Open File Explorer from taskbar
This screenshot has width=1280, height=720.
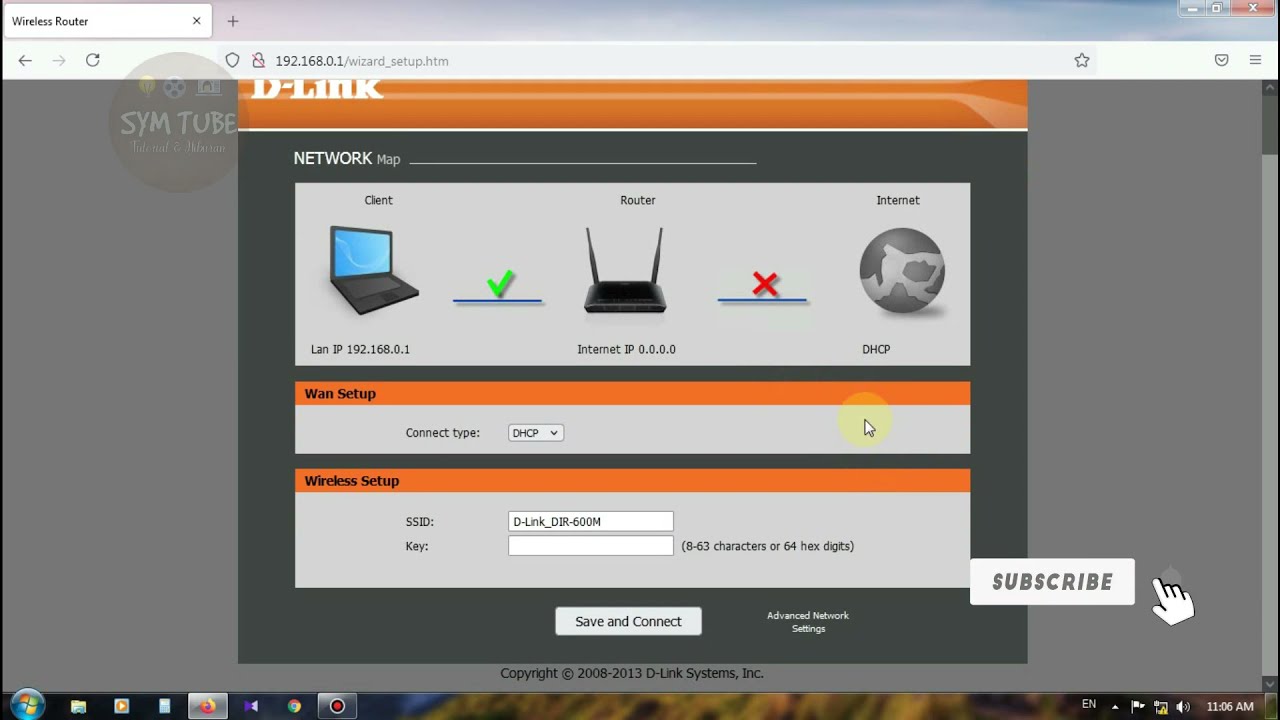coord(78,706)
